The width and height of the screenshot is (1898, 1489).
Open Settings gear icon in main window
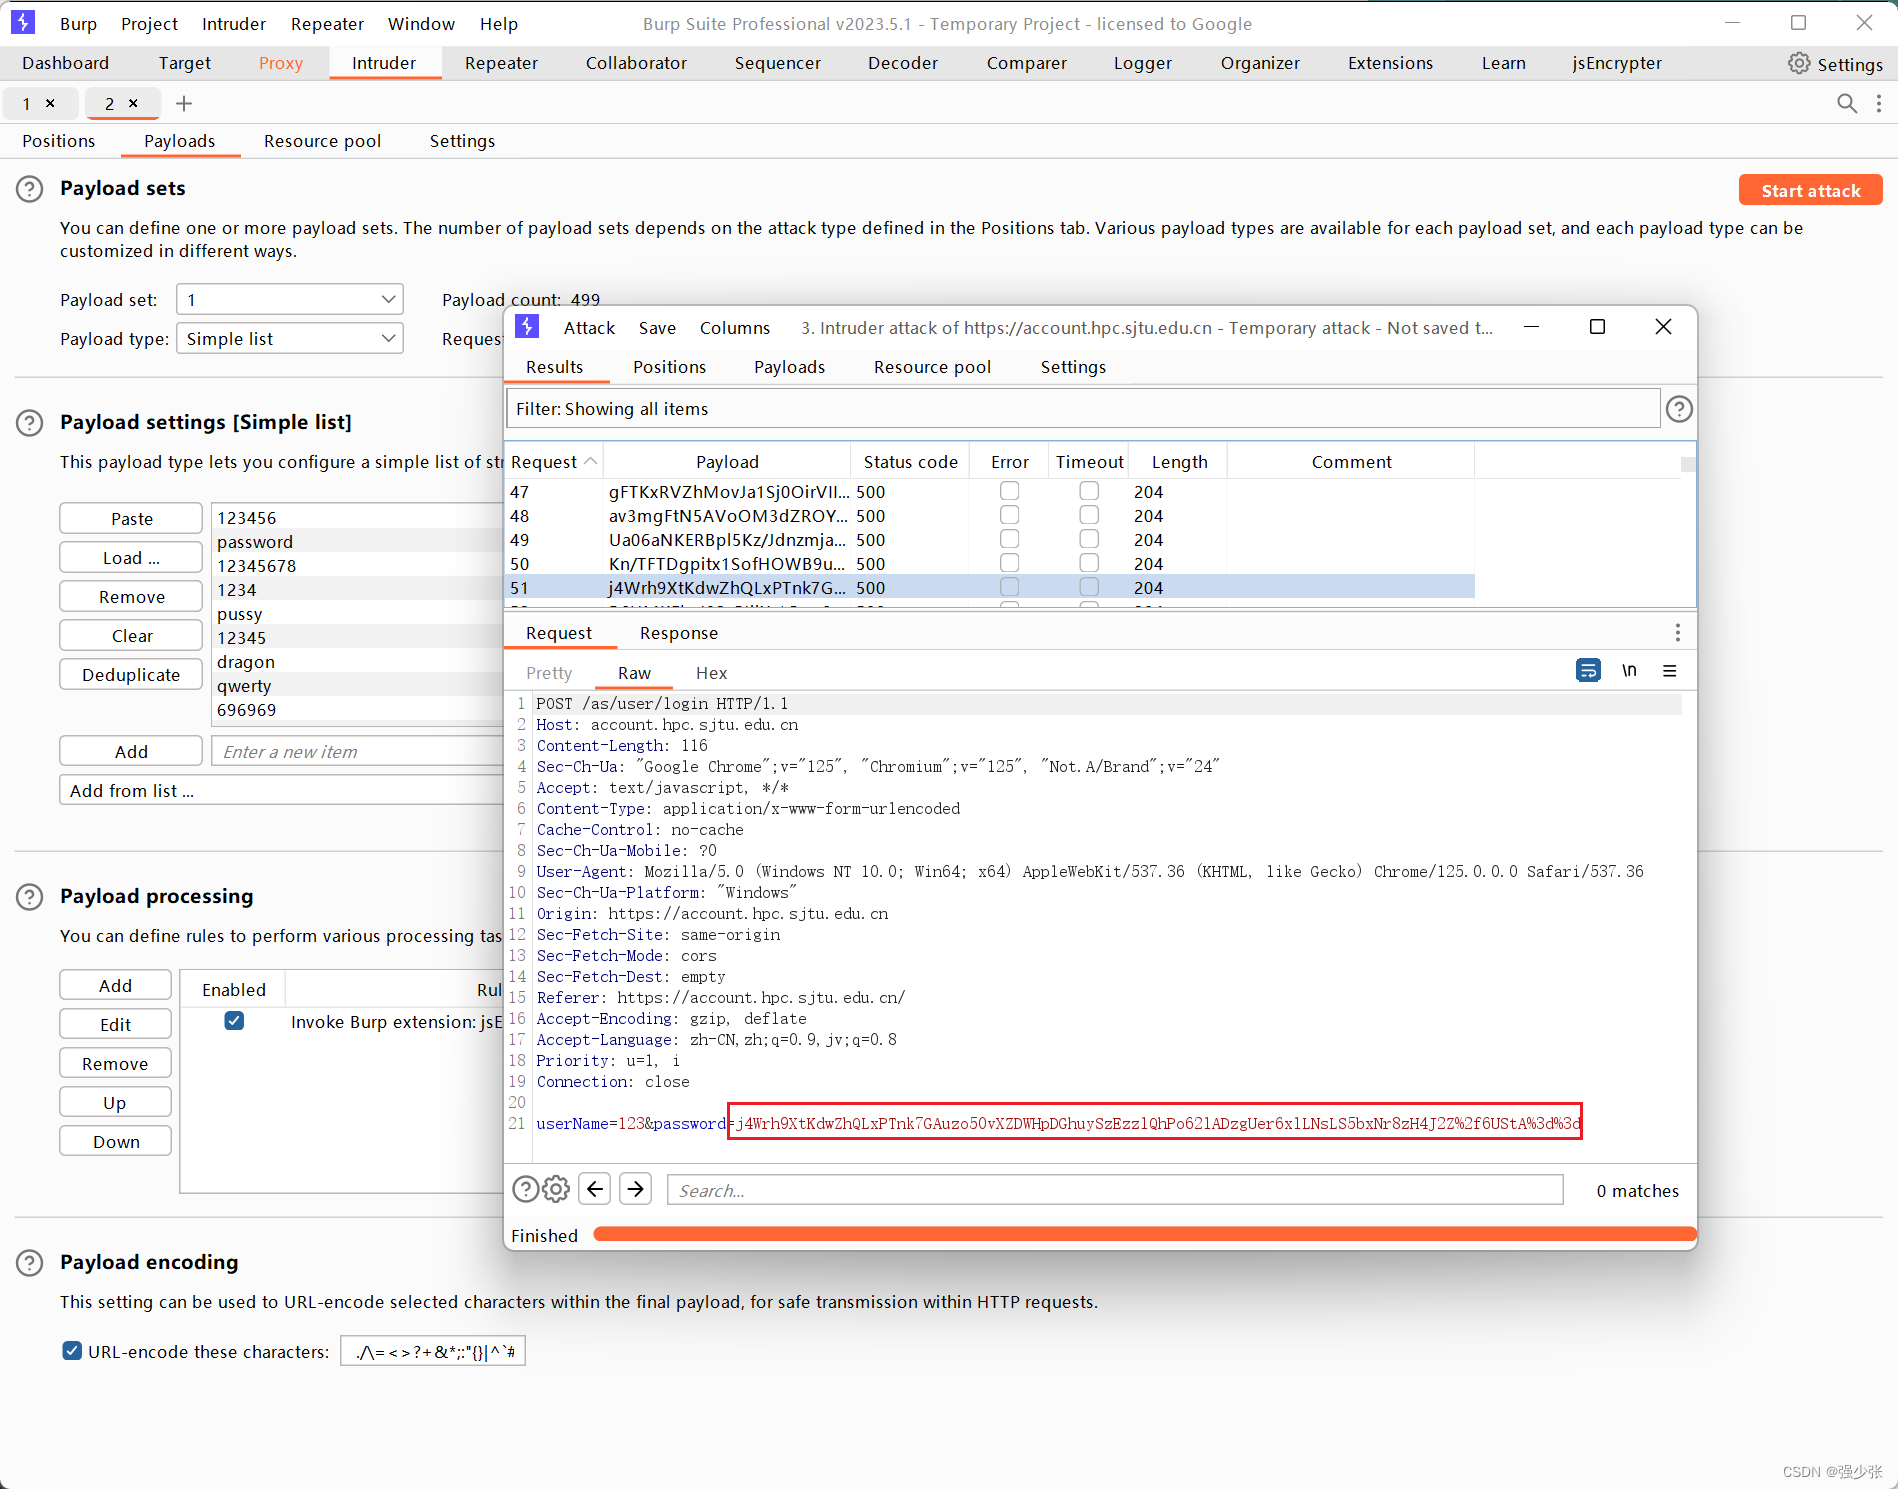click(1798, 63)
